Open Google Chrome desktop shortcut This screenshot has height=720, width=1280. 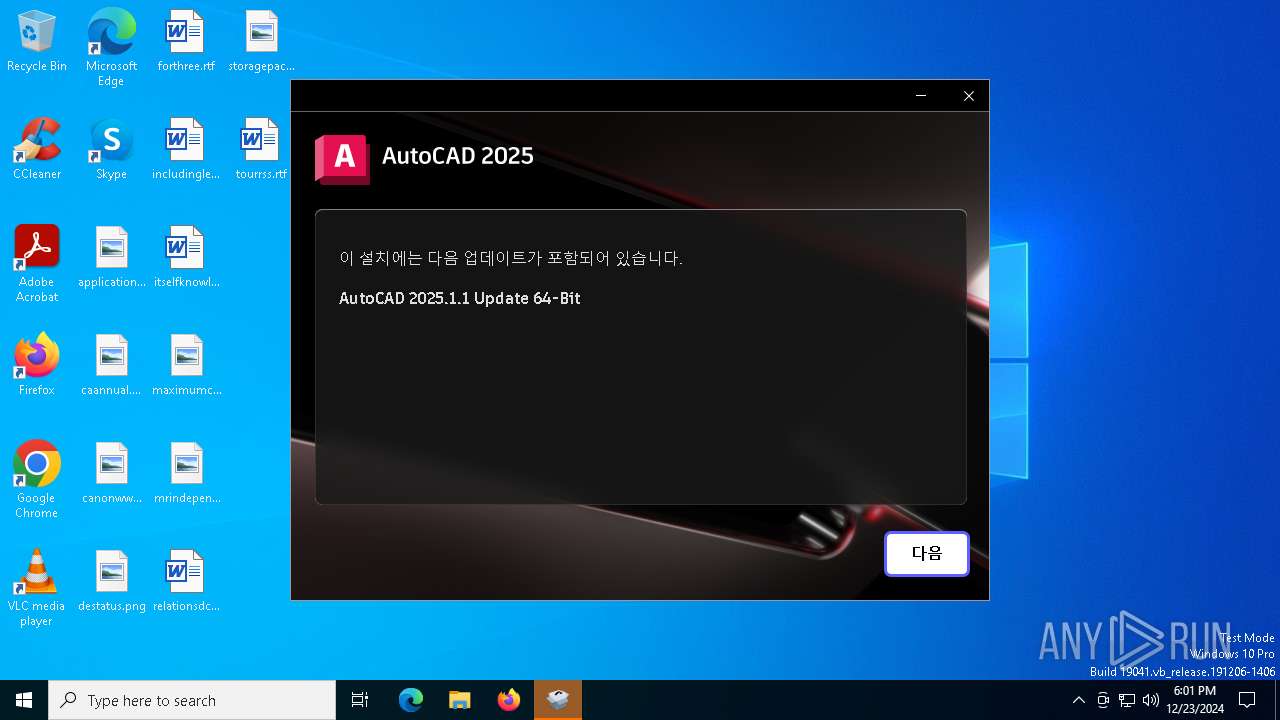37,479
